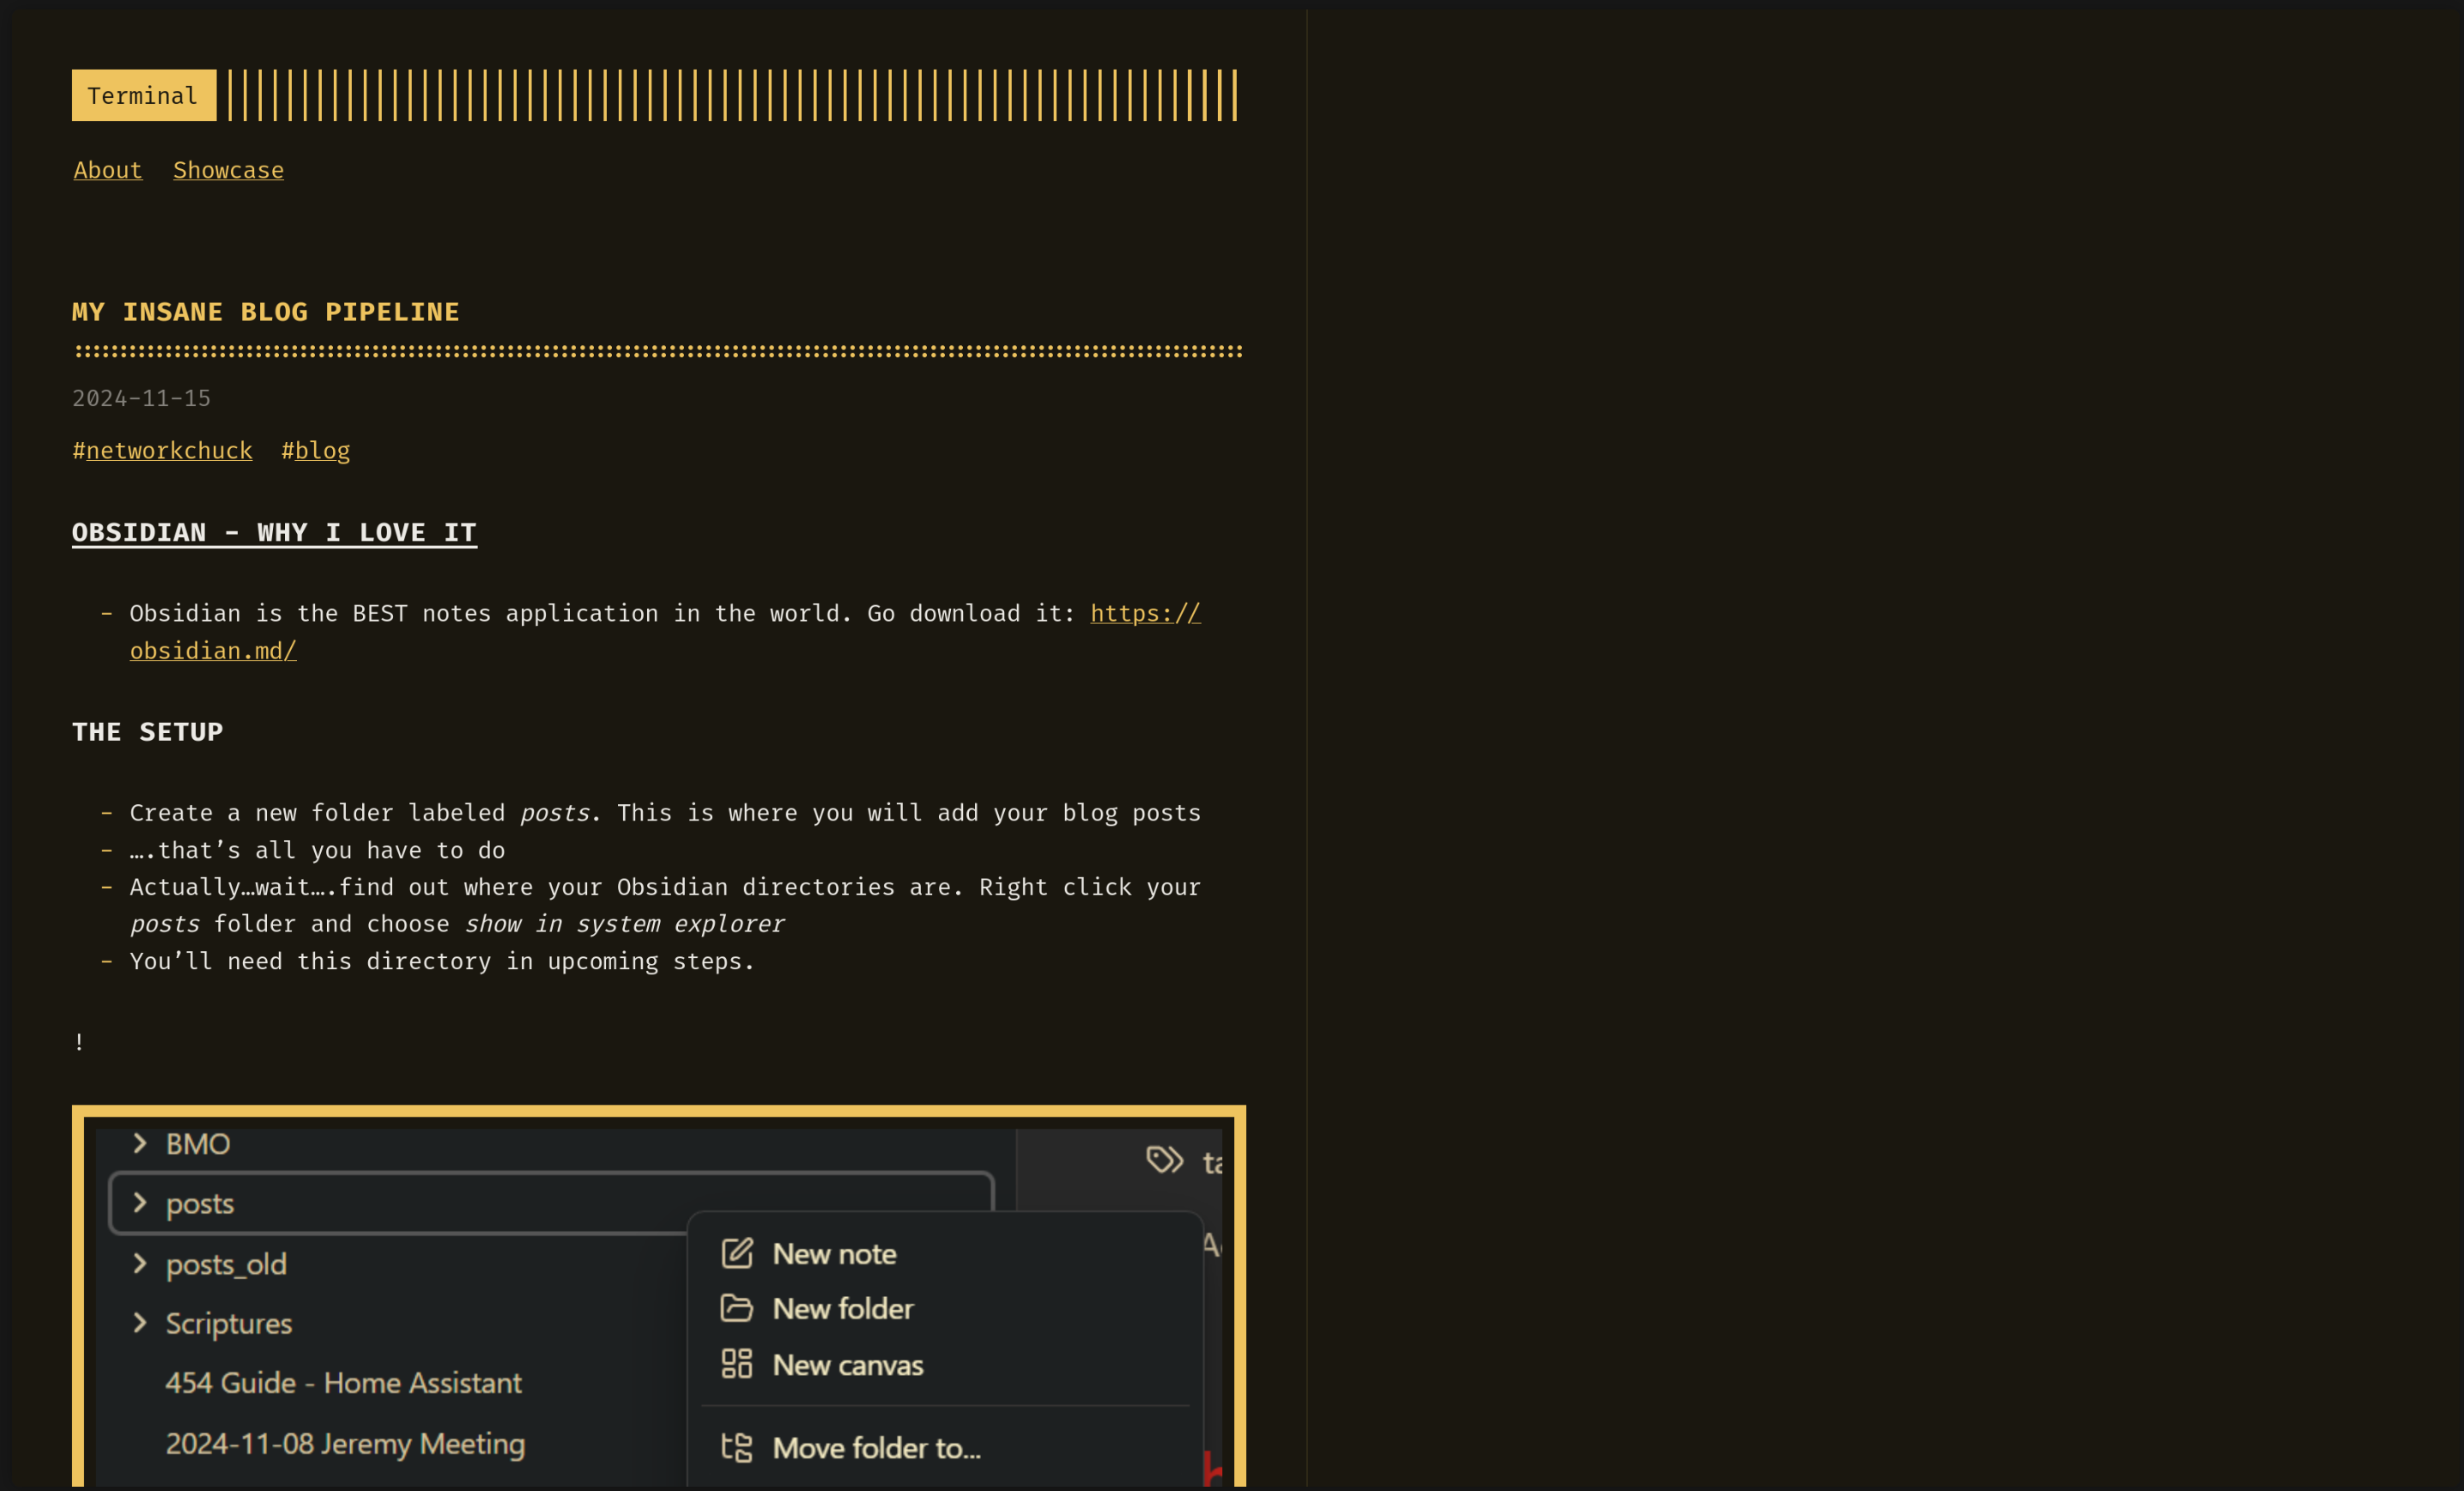The image size is (2464, 1491).
Task: Open the #blog tag
Action: 316,451
